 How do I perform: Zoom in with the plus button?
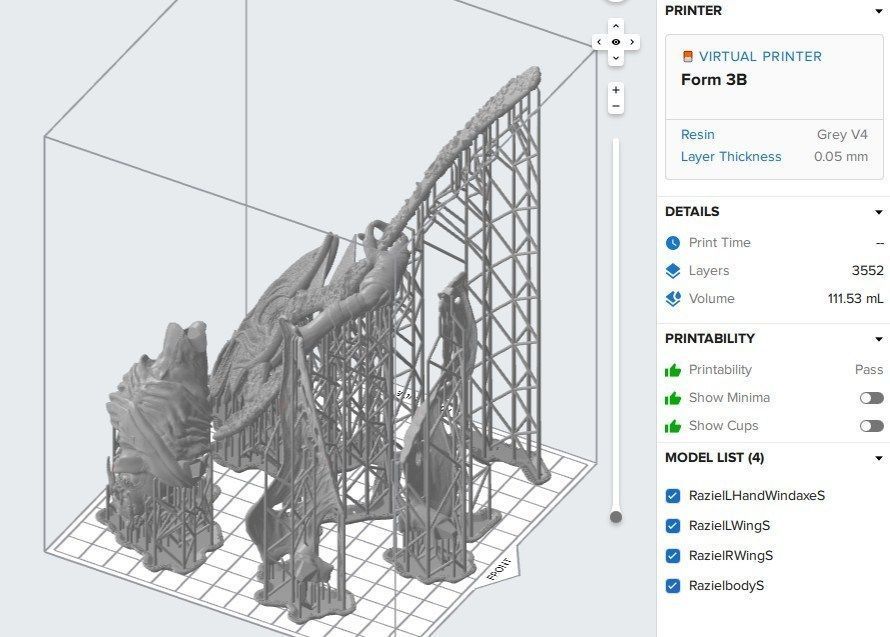[x=616, y=90]
